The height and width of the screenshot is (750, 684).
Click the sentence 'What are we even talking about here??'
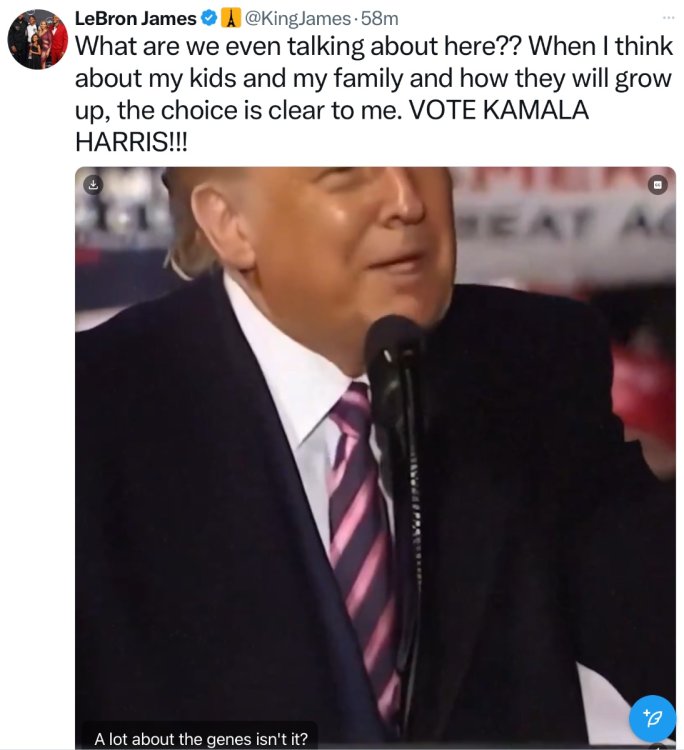[298, 46]
